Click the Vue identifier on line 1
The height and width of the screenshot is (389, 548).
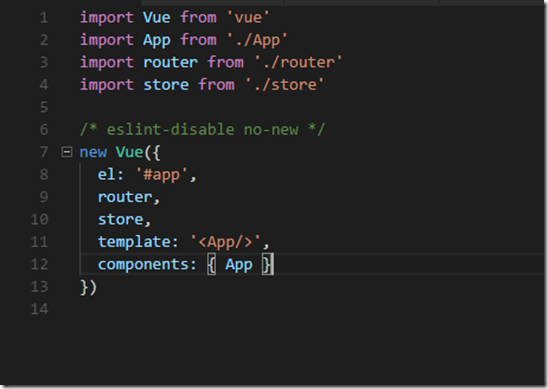coord(157,17)
